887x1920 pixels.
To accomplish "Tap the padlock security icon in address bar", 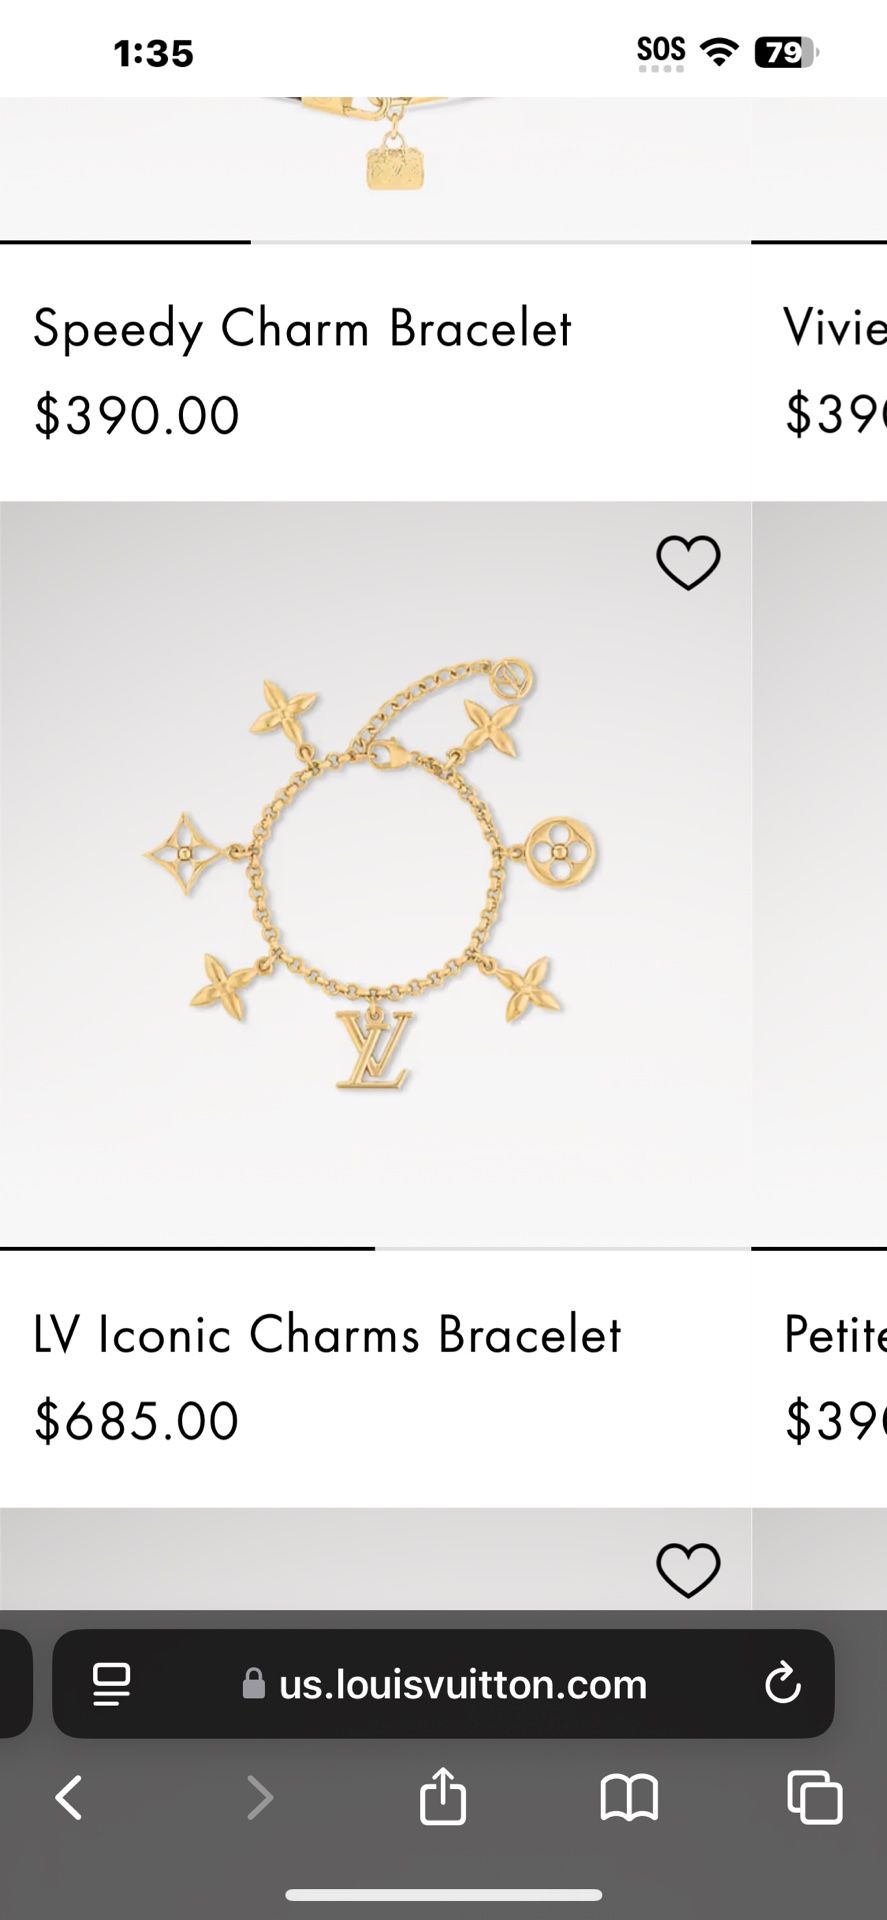I will pyautogui.click(x=254, y=1683).
